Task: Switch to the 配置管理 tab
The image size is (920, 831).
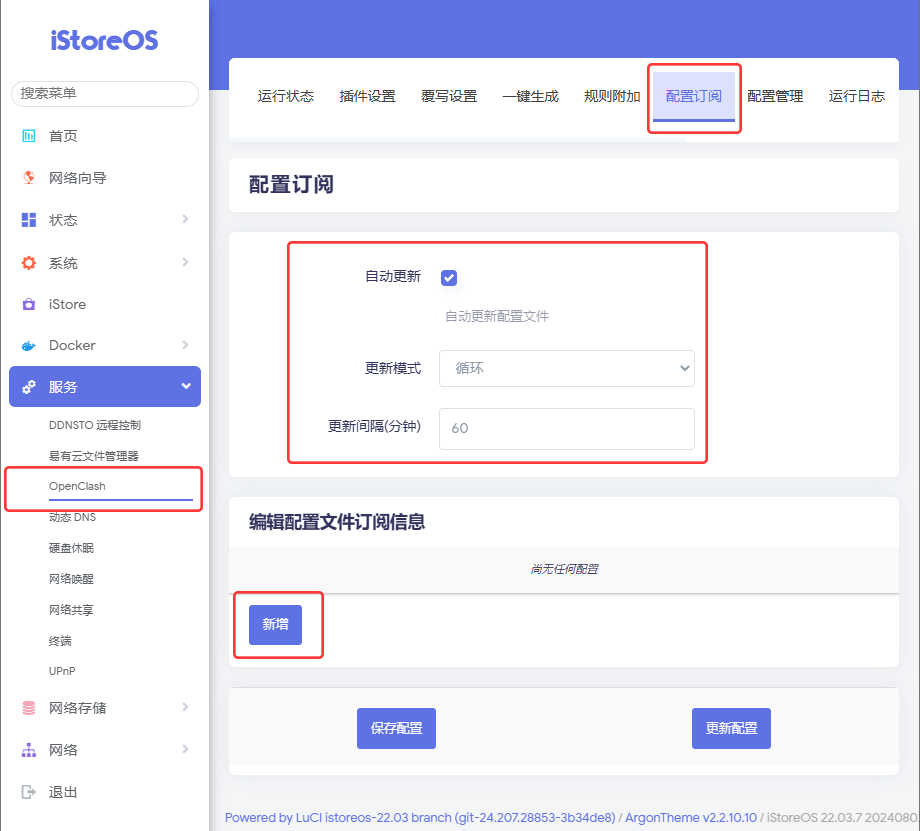Action: coord(776,95)
